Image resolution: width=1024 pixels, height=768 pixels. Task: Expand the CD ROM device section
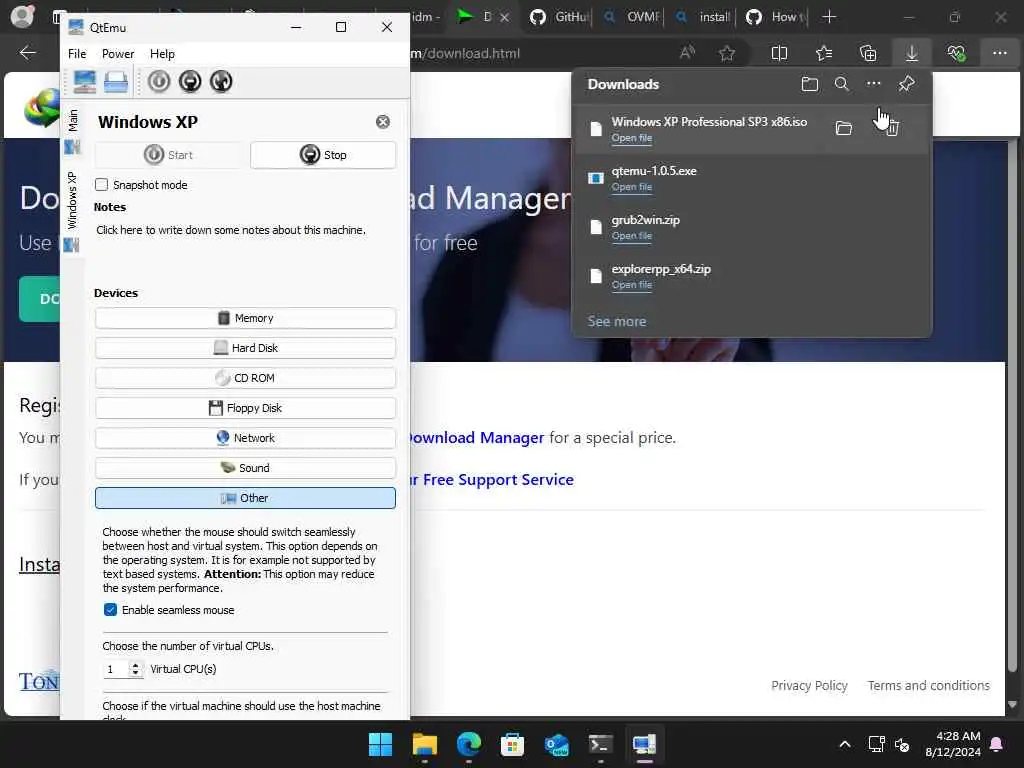click(x=245, y=378)
